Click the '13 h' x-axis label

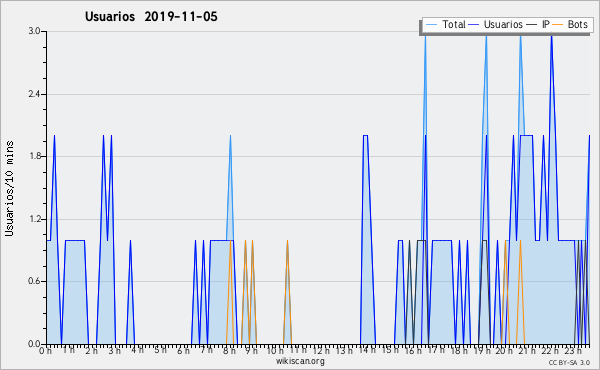(x=344, y=351)
